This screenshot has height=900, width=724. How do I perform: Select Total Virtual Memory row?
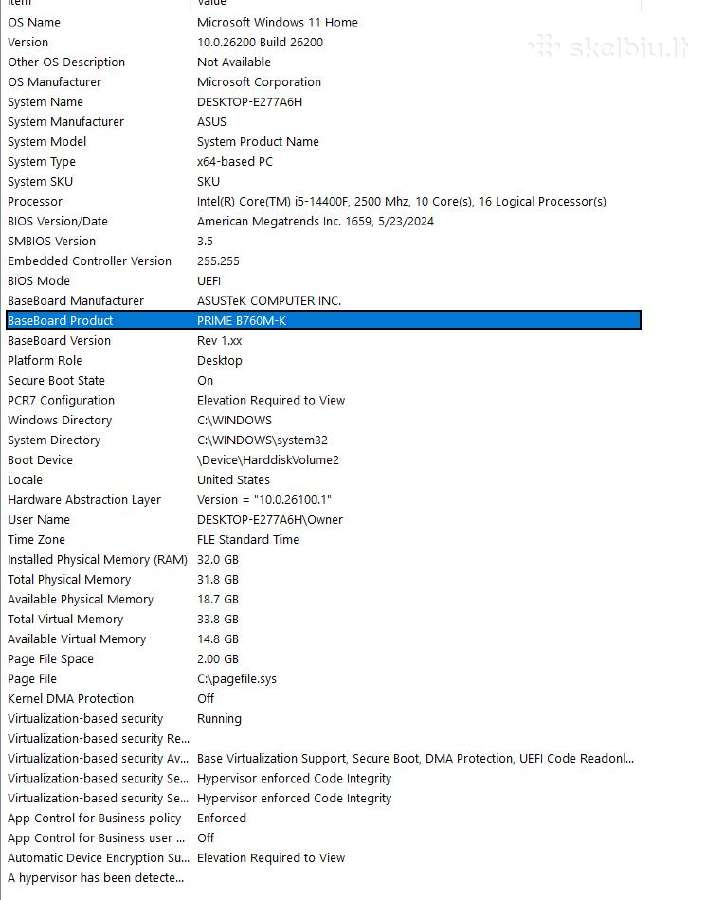324,619
